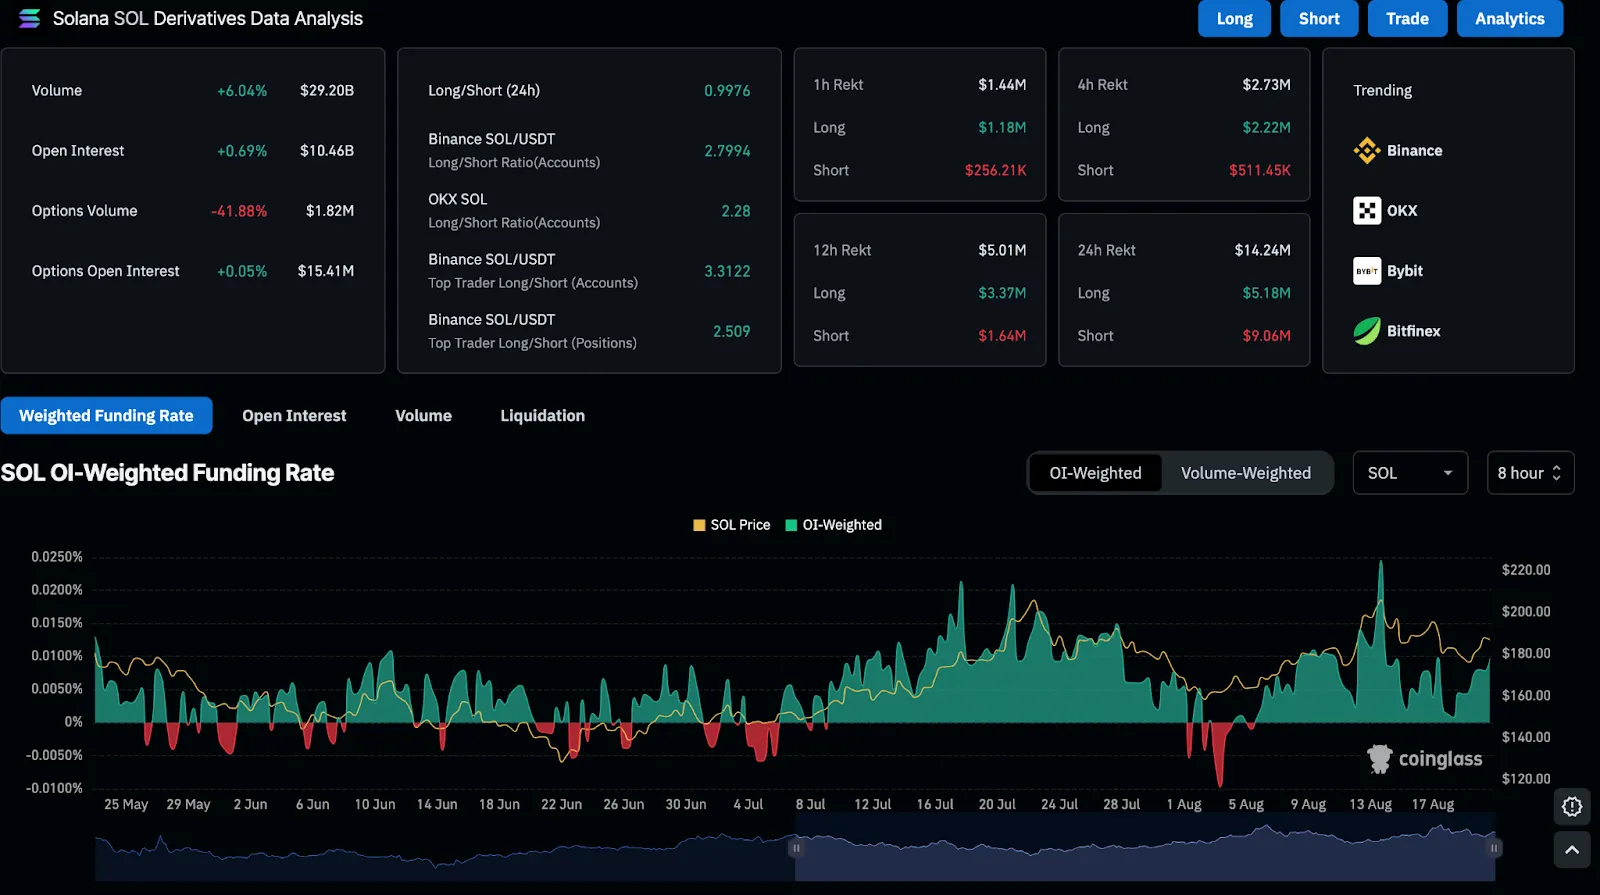Open chart settings gear icon
This screenshot has width=1600, height=895.
(x=1571, y=807)
